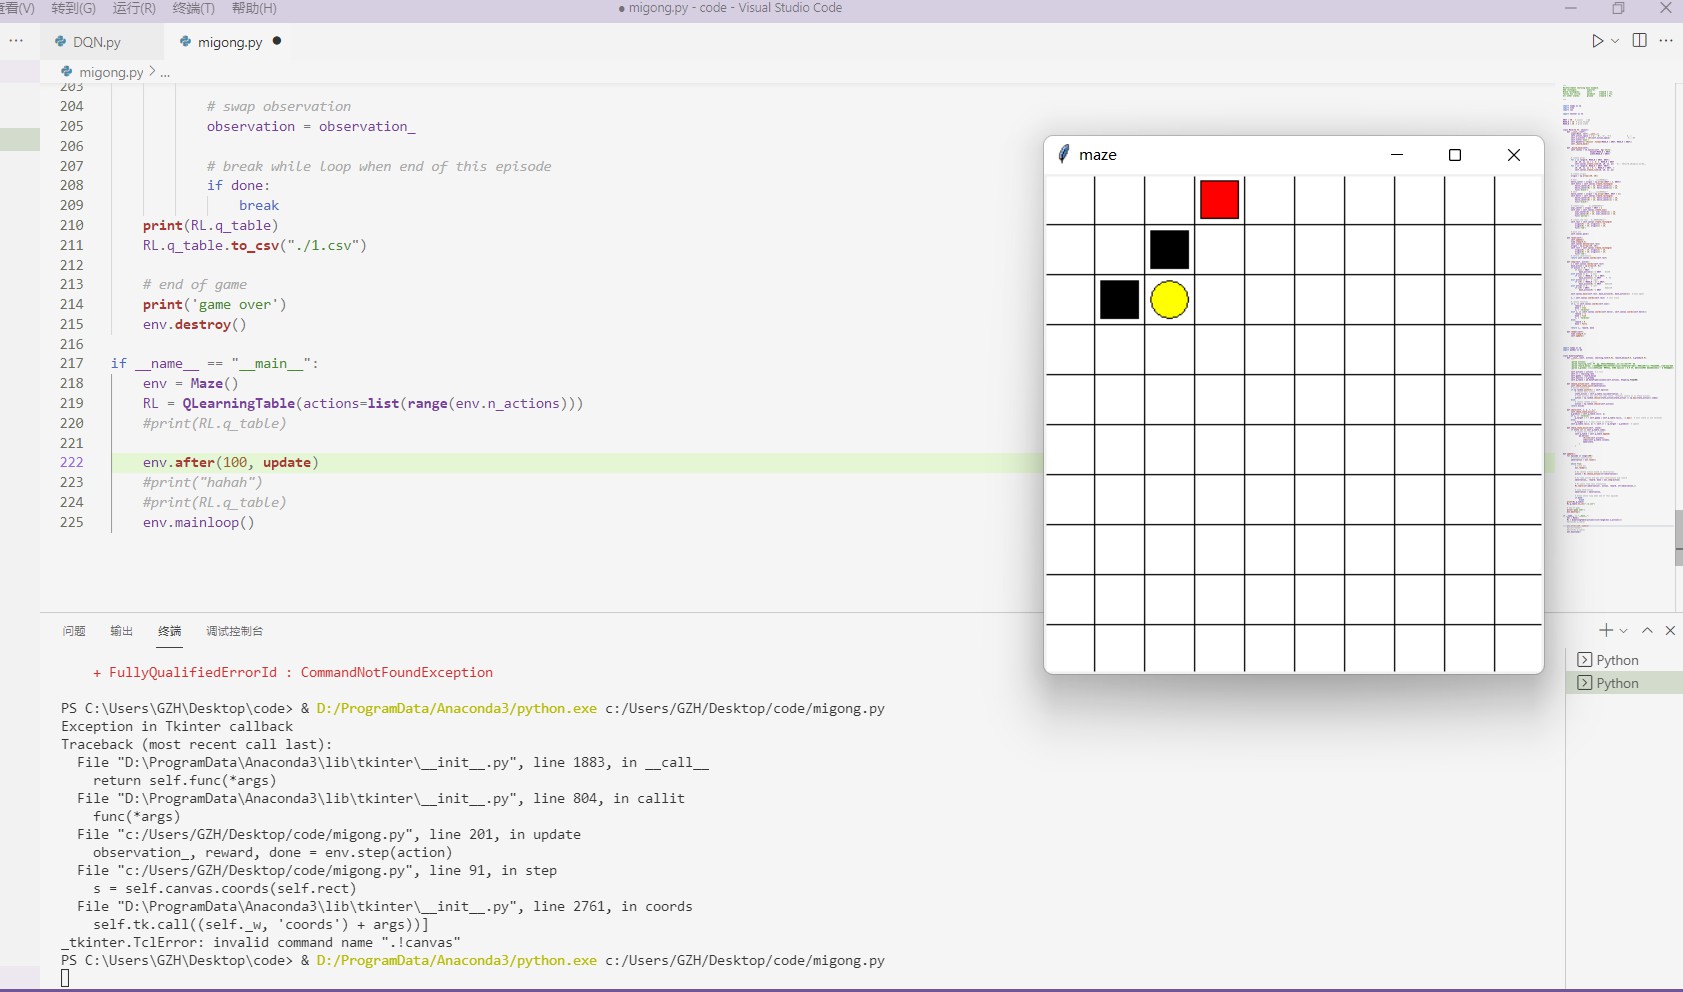Click line number 217 in gutter
The height and width of the screenshot is (992, 1683).
72,363
